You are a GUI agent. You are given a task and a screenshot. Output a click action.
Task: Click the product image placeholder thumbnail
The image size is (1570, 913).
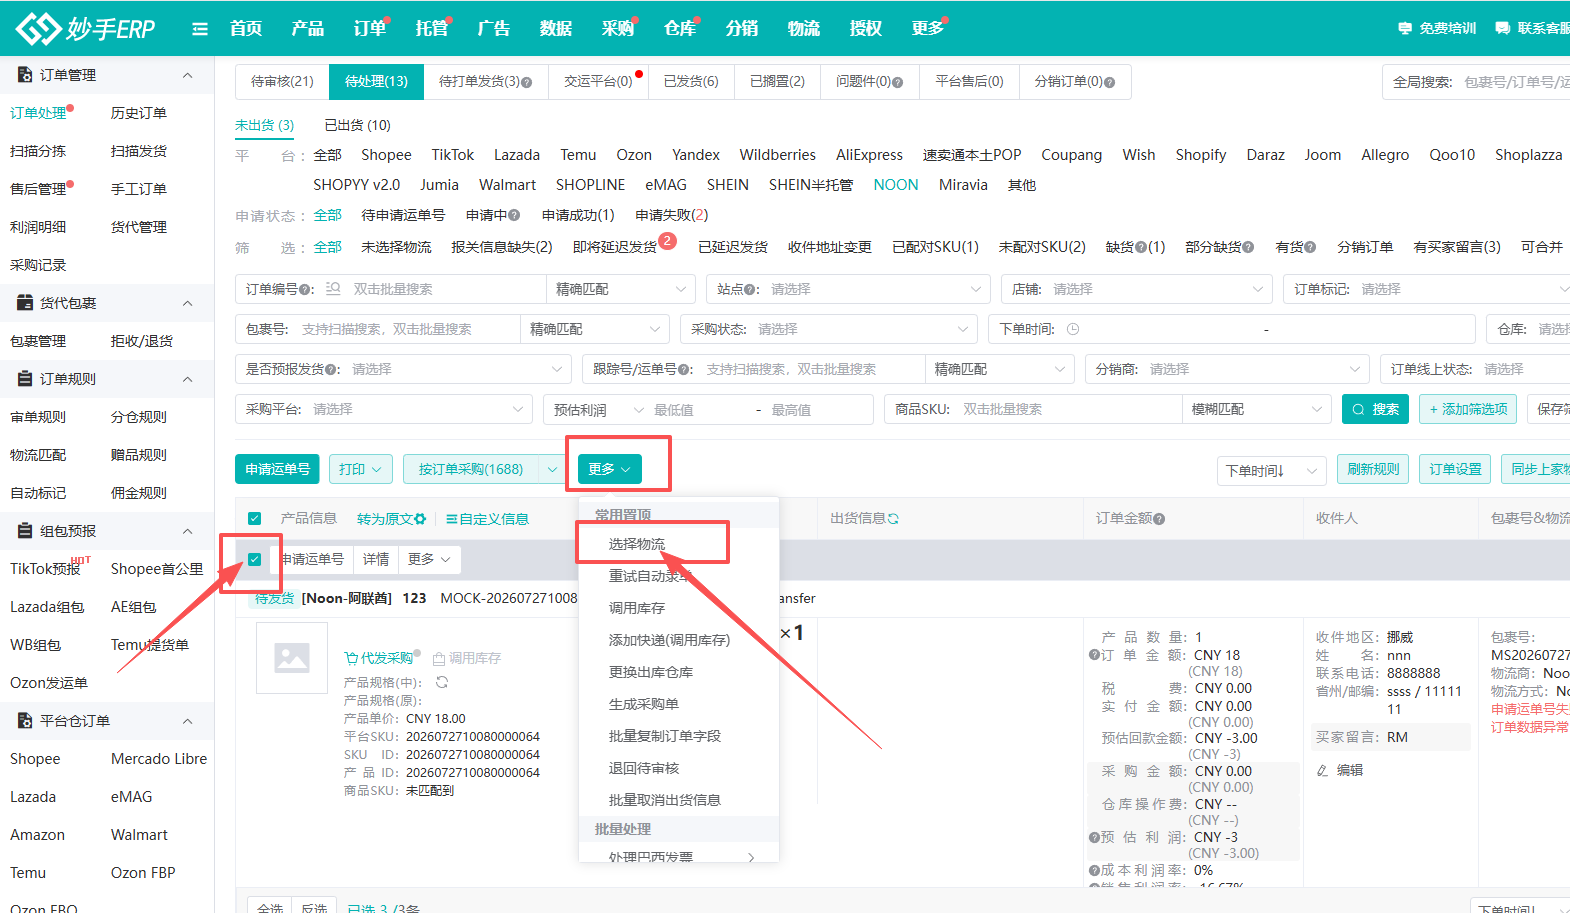pos(292,658)
